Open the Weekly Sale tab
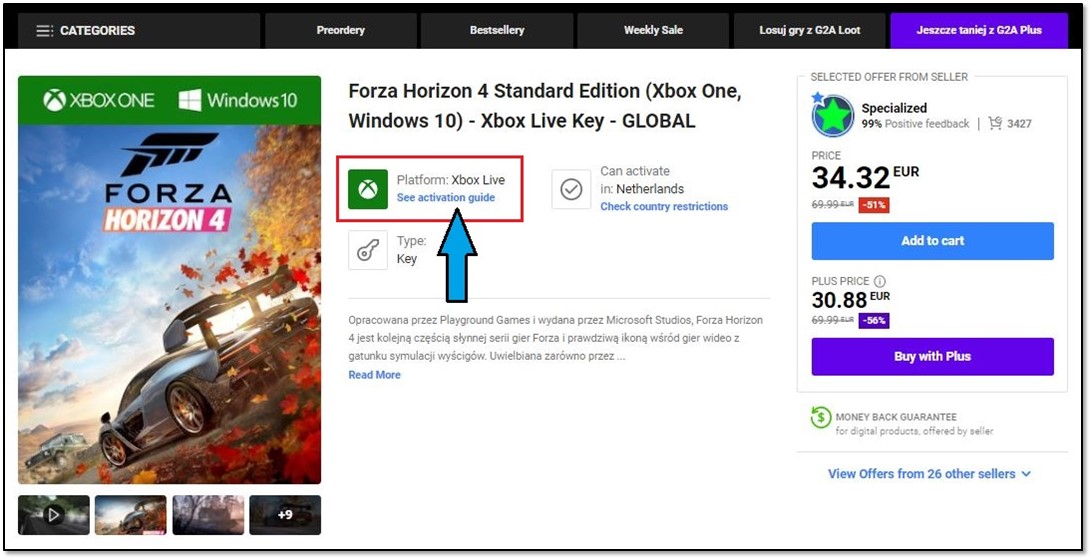The image size is (1092, 560). (x=653, y=31)
